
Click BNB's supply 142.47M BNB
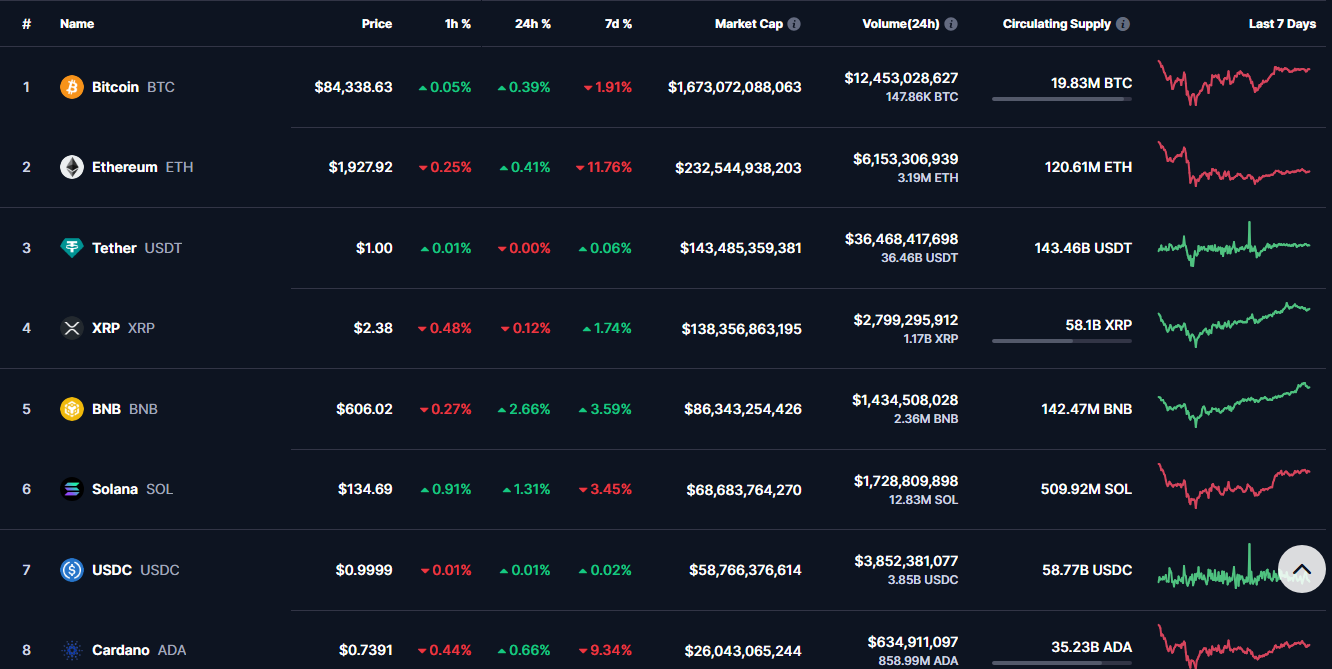coord(1087,409)
